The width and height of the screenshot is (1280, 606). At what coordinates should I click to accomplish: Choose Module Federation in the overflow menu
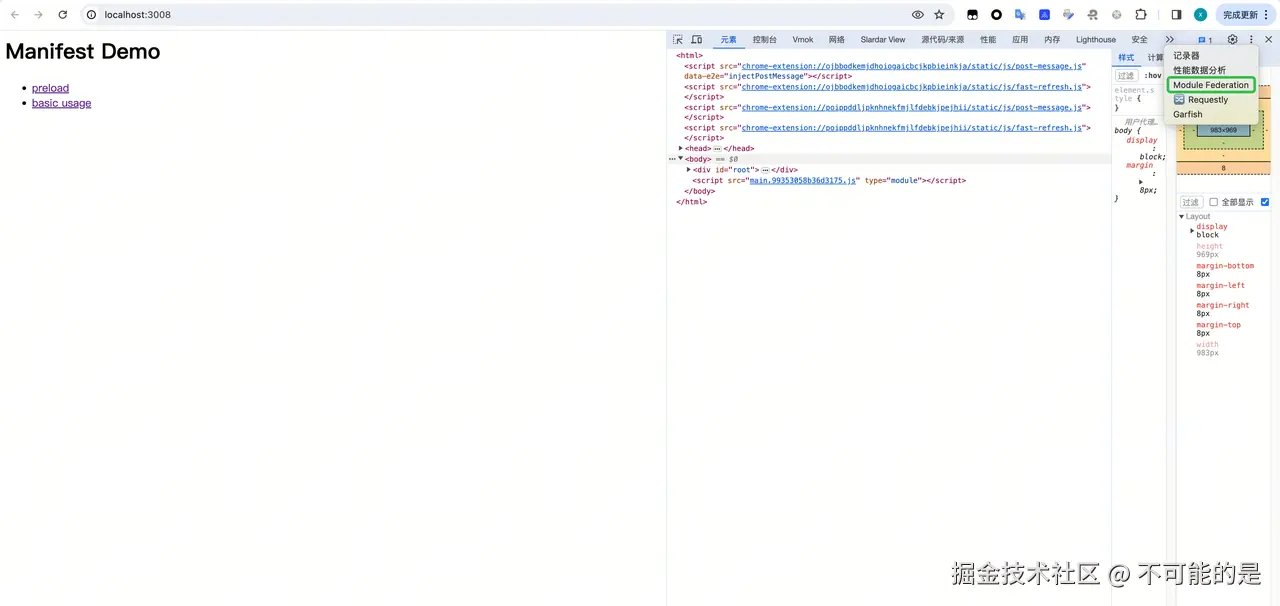[1211, 85]
